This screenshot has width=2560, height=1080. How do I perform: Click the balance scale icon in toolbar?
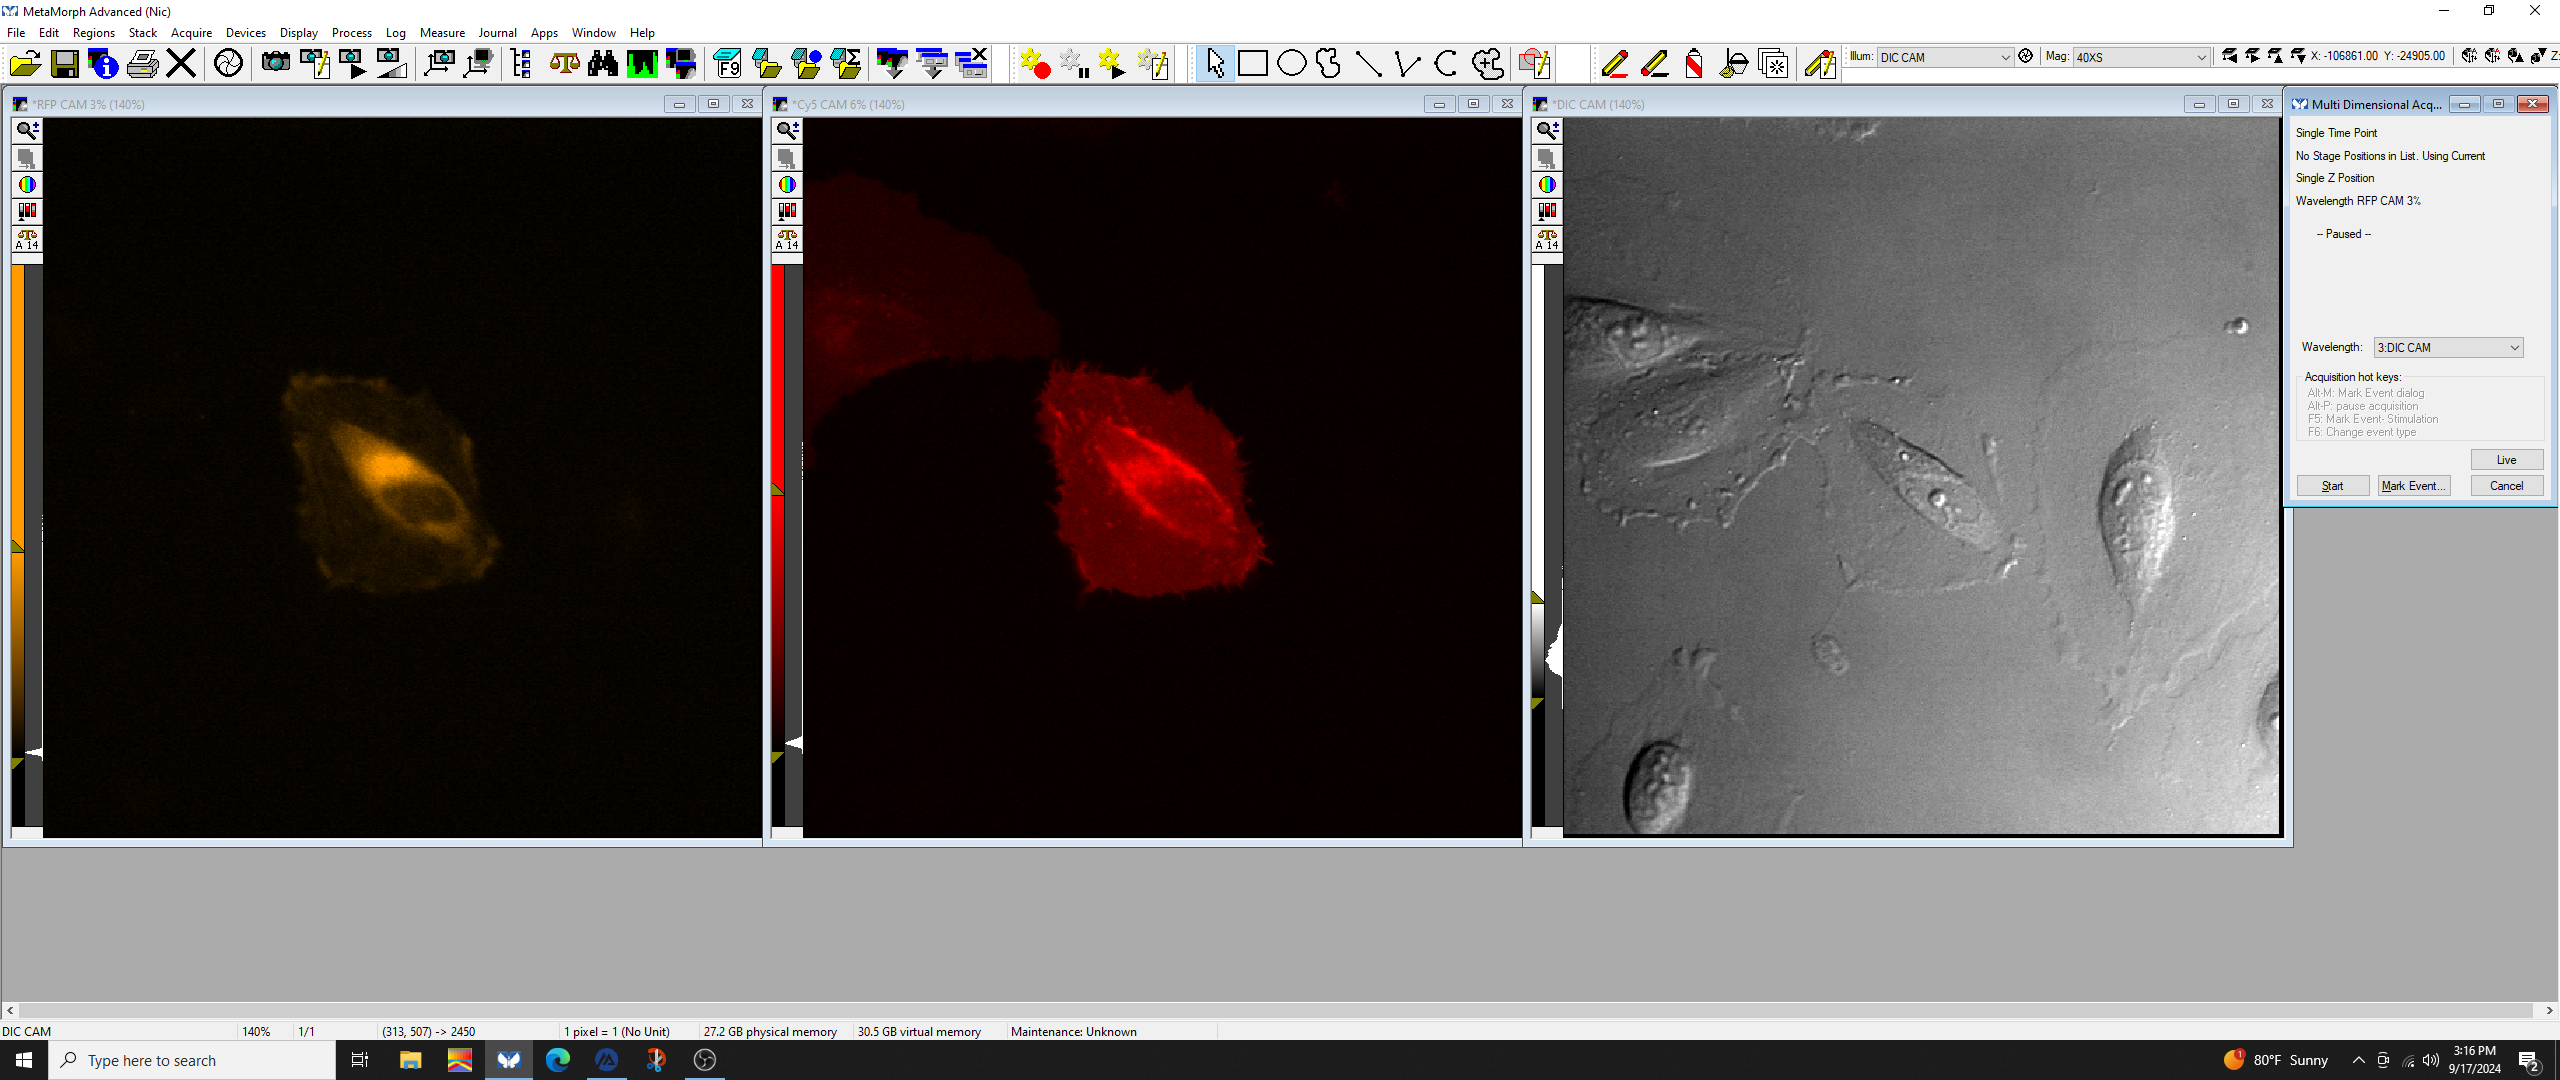pos(564,64)
